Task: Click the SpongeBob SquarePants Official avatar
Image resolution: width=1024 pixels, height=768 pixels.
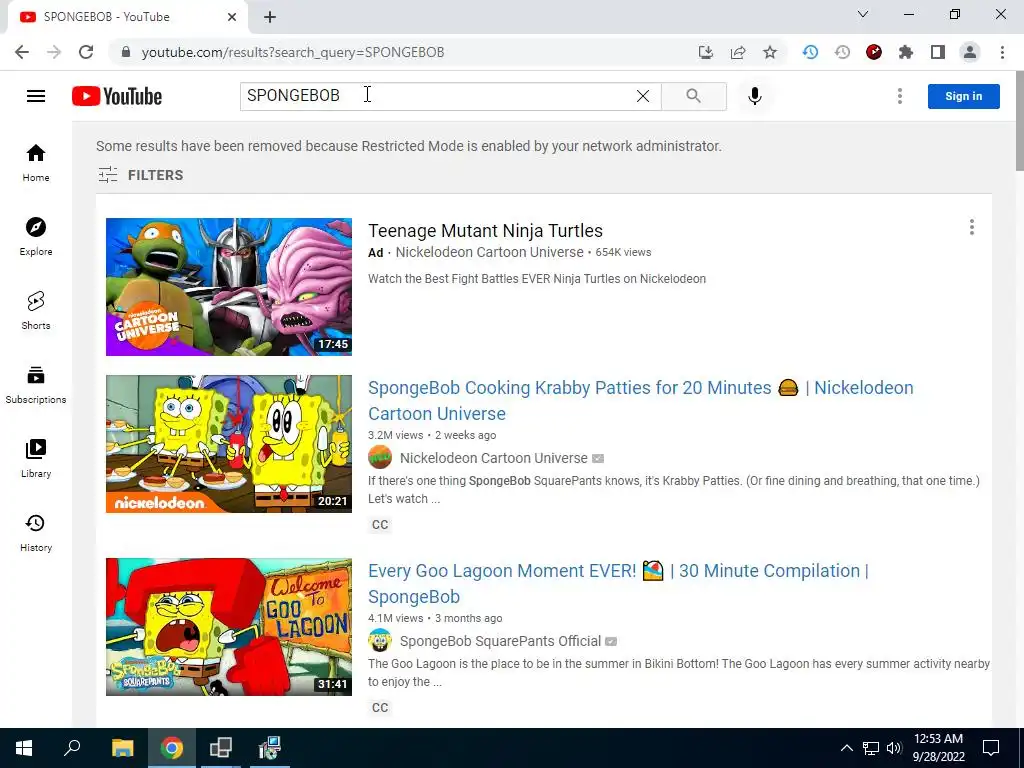Action: coord(379,641)
